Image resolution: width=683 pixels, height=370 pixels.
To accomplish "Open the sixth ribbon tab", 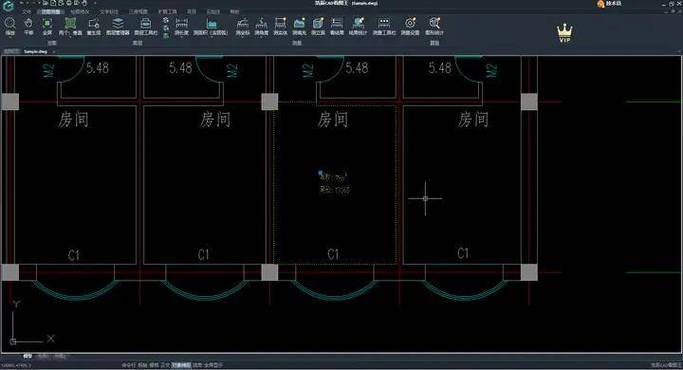I will pyautogui.click(x=167, y=12).
